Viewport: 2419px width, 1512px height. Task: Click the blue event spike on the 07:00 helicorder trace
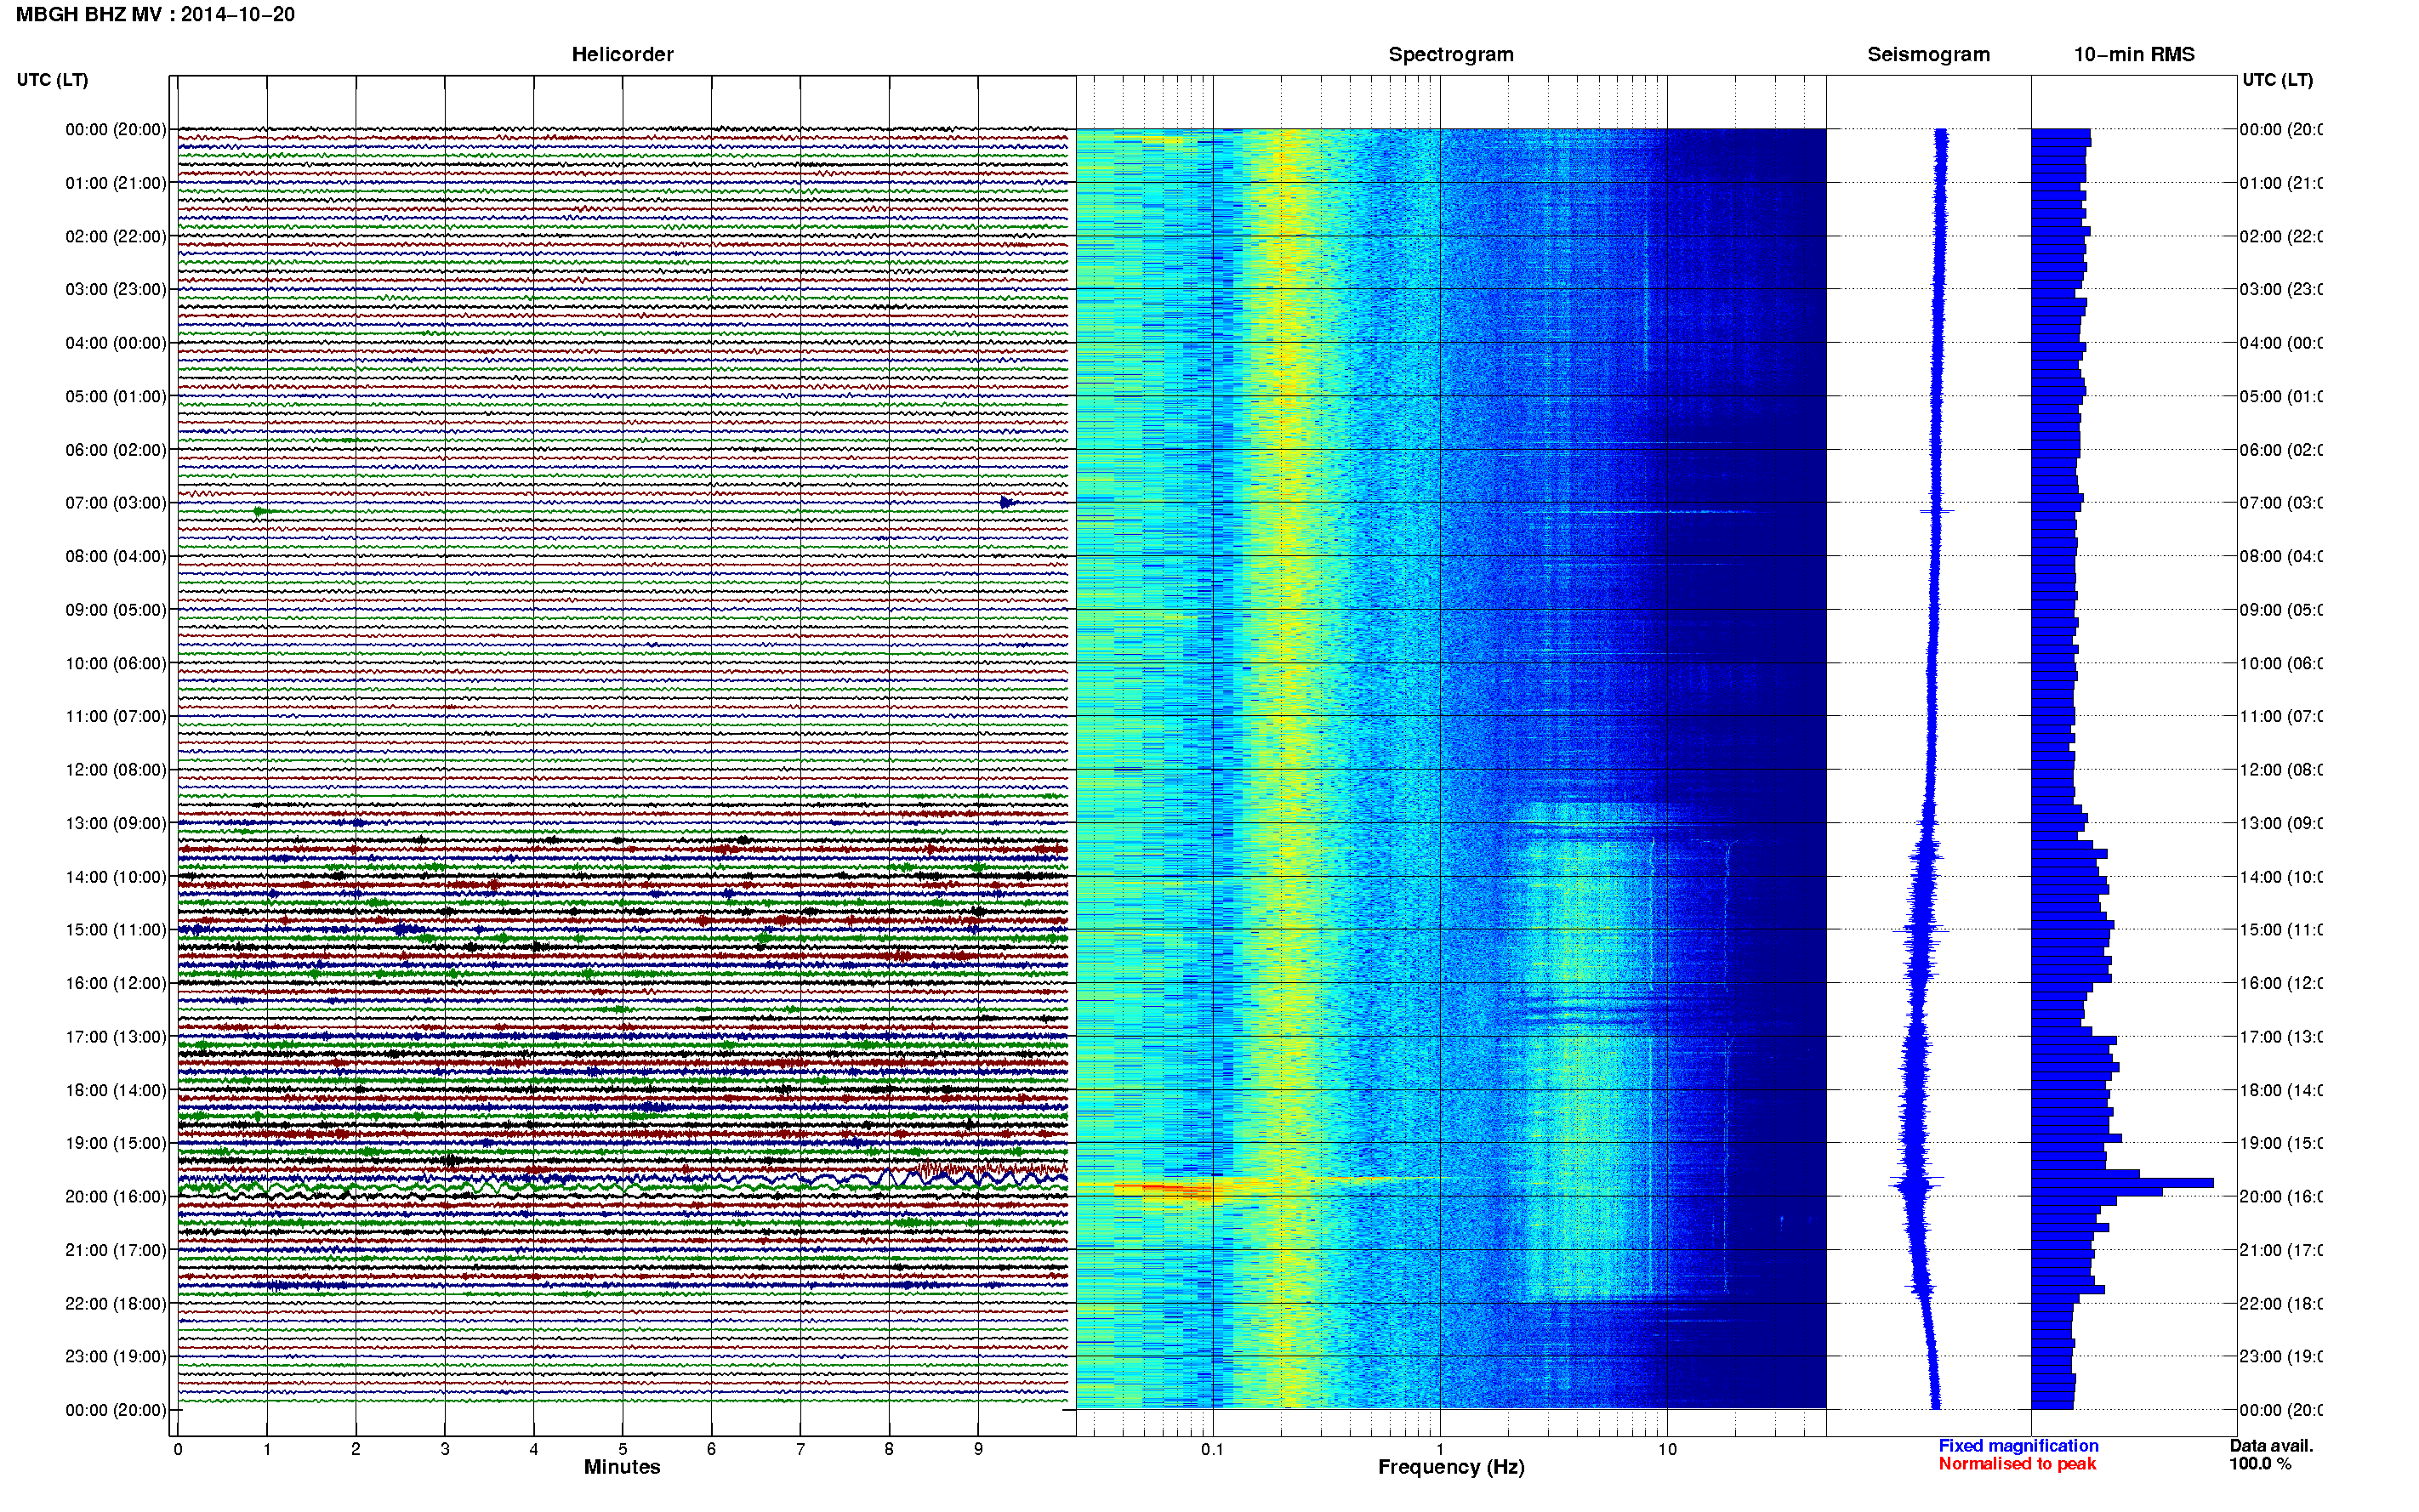click(x=1008, y=502)
